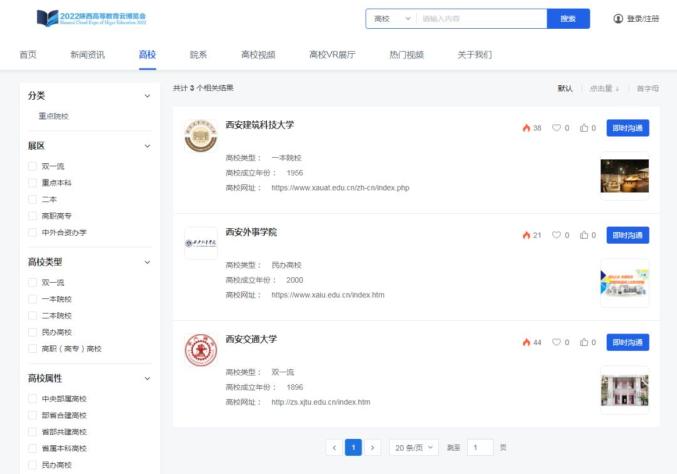
Task: Click the user icon beside 登录/注册
Action: pos(617,19)
